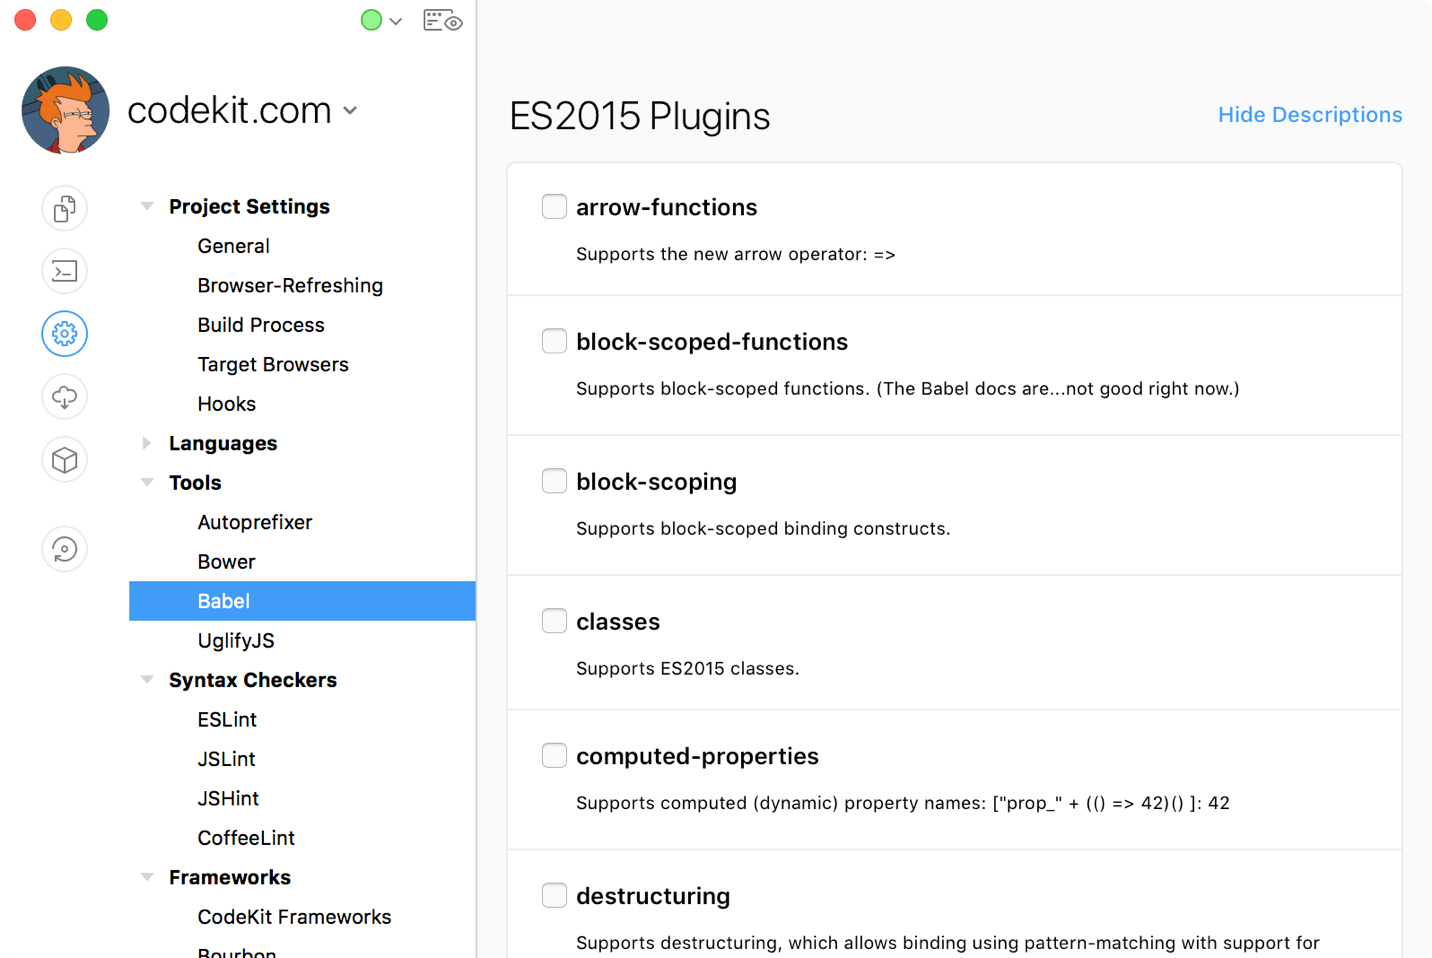Click the codekit.com project name

pos(229,110)
